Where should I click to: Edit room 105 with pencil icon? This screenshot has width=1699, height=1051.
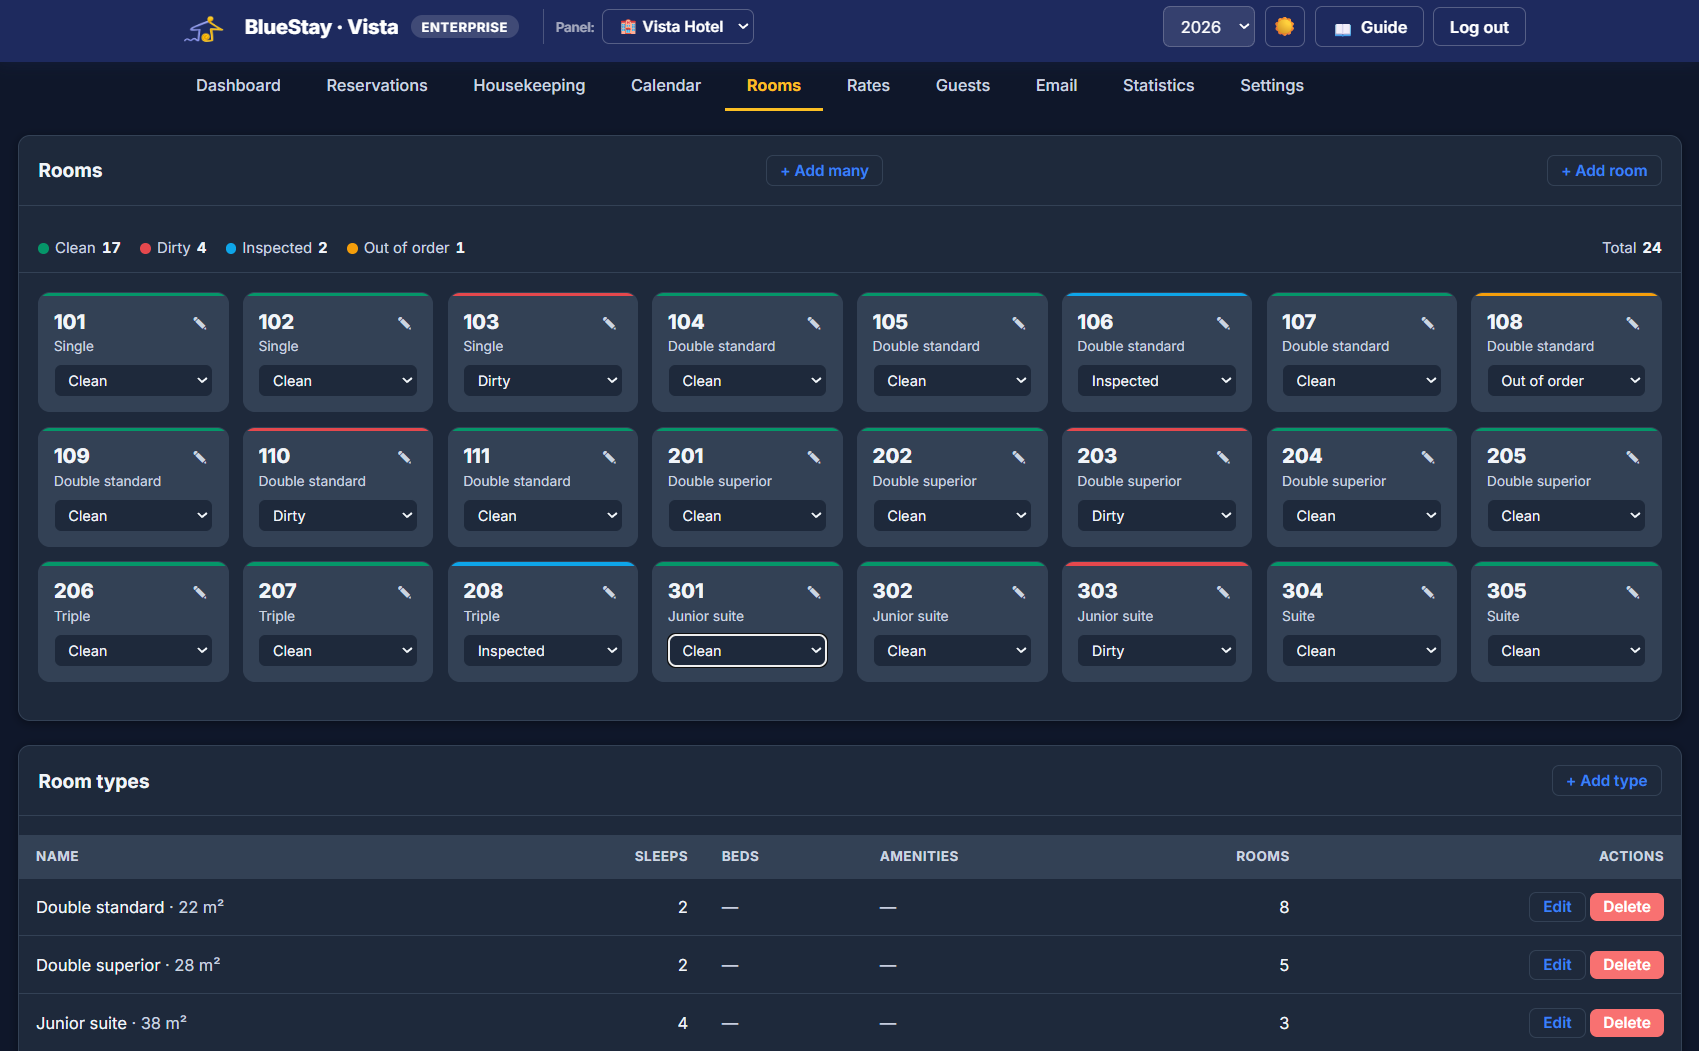(x=1019, y=323)
